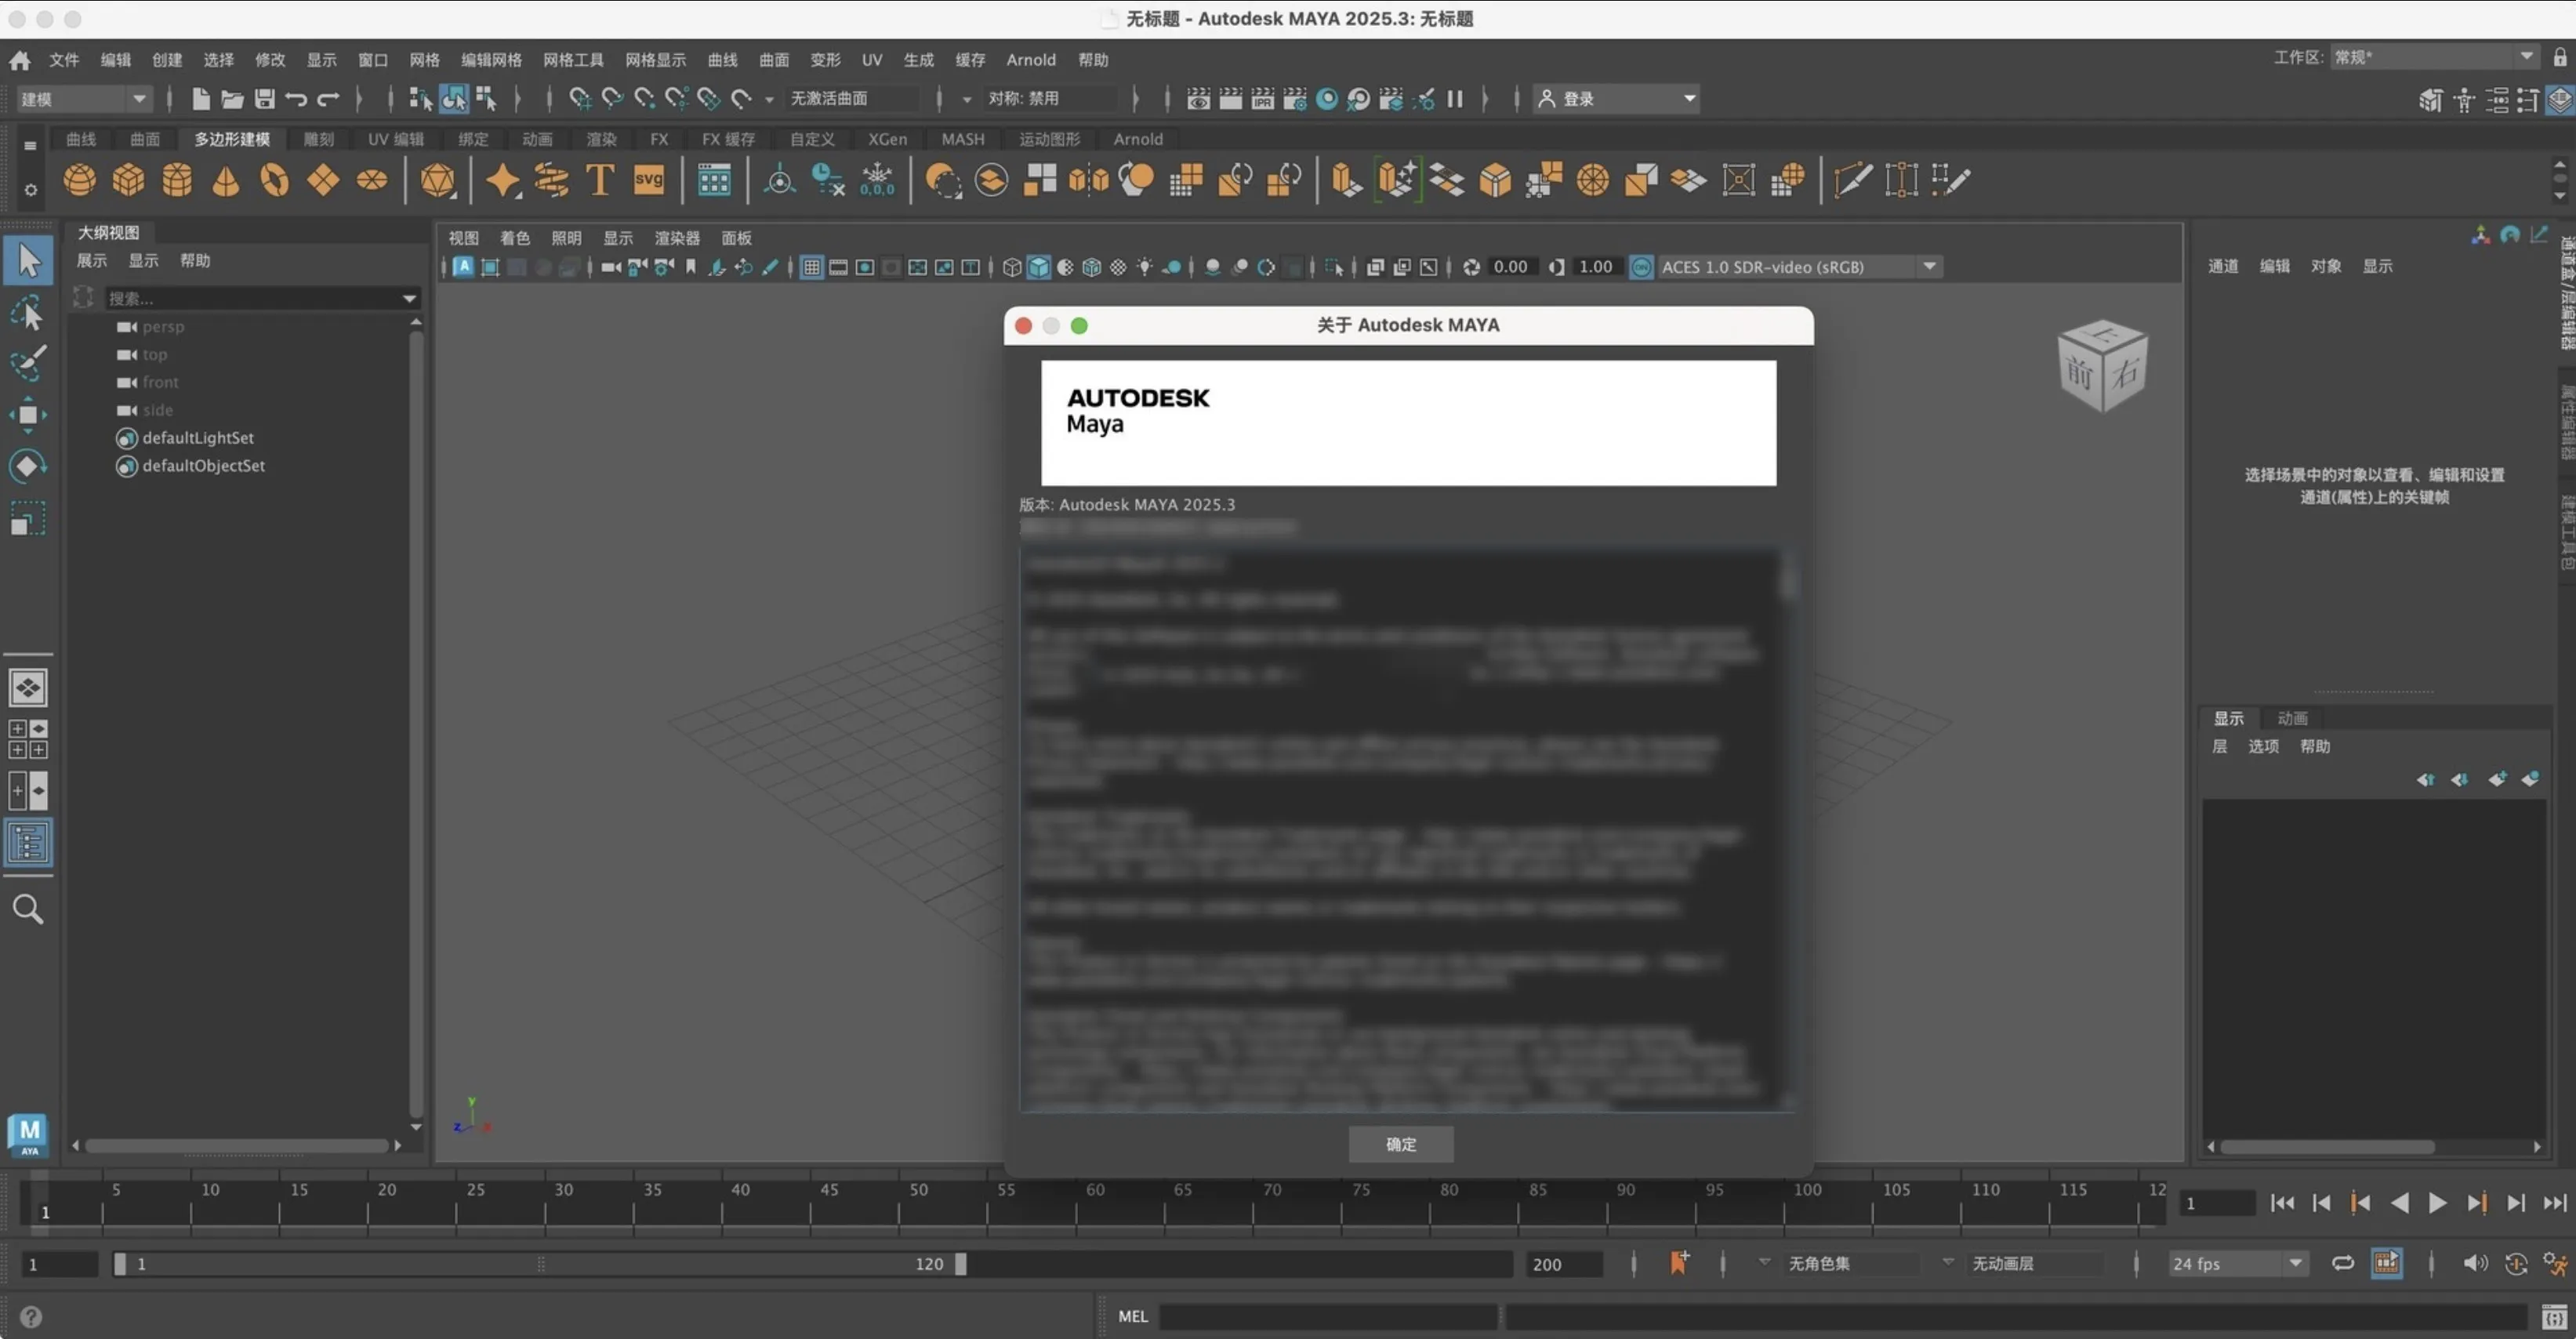Create a new scene with the file icon
2576x1339 pixels.
point(200,98)
